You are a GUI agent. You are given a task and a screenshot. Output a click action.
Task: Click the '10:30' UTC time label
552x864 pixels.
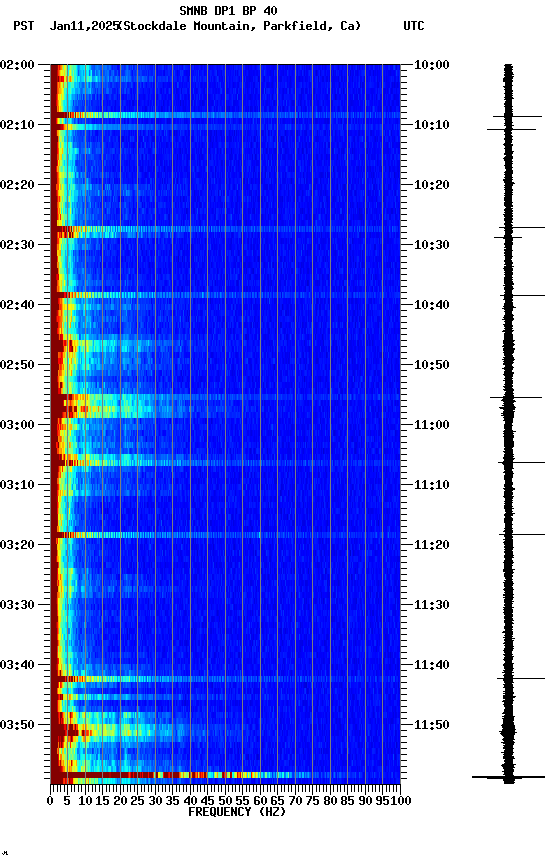tap(432, 245)
